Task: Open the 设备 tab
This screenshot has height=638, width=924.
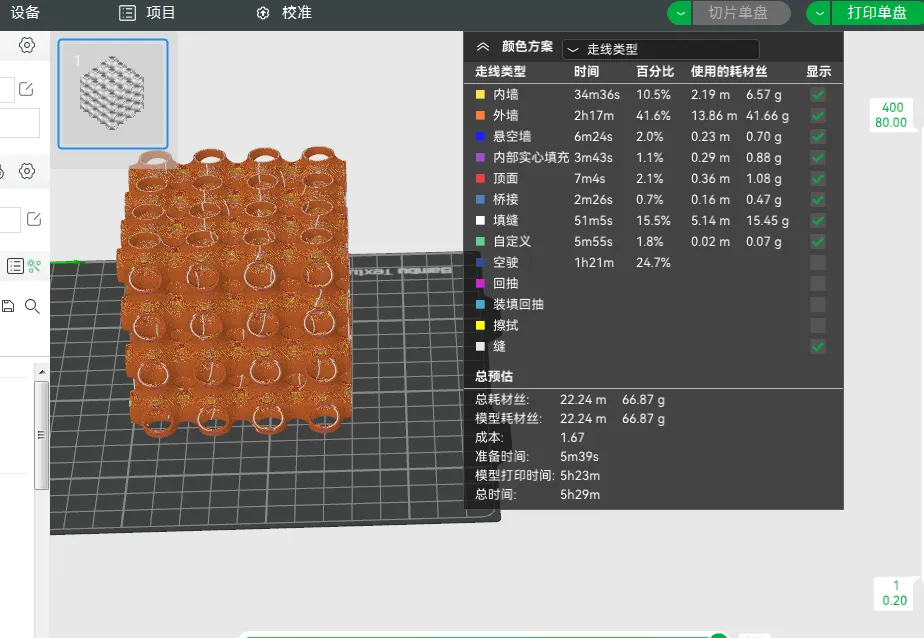Action: point(25,12)
